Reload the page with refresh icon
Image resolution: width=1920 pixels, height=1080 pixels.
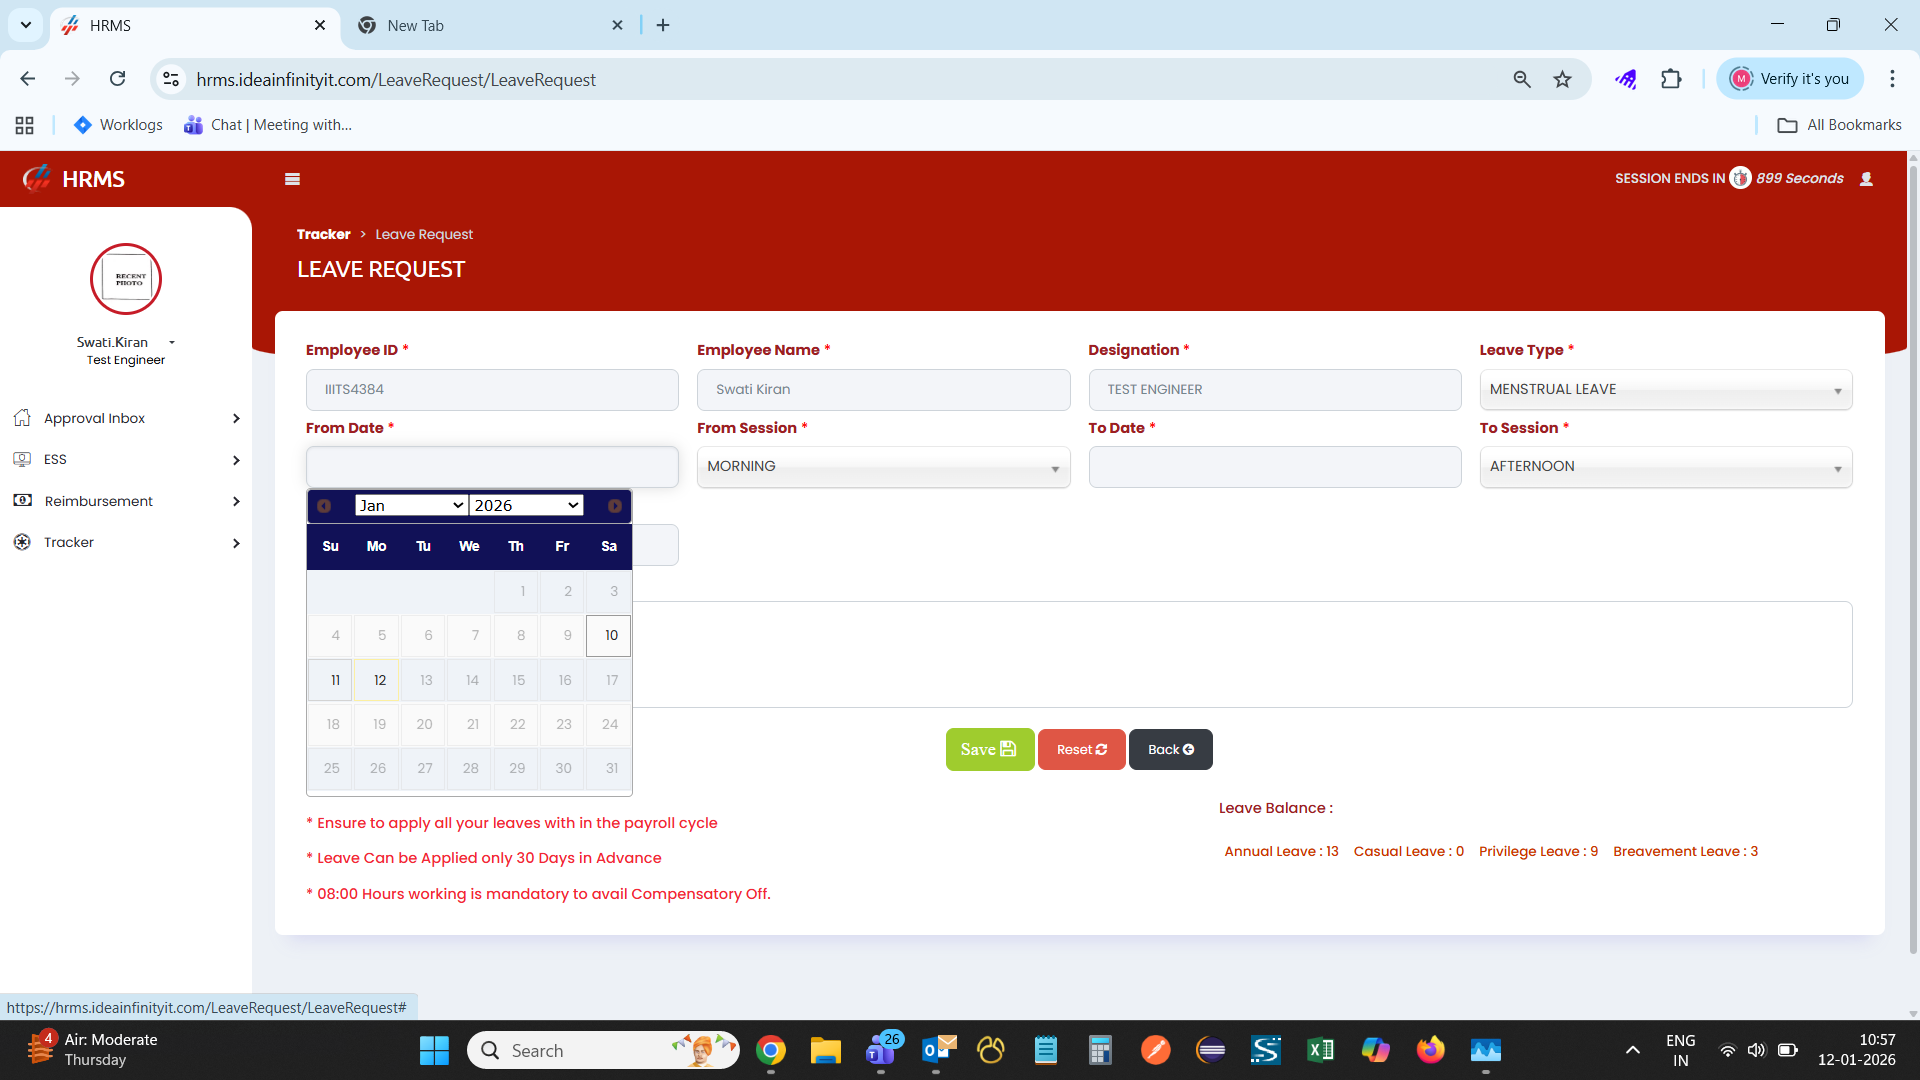coord(118,79)
